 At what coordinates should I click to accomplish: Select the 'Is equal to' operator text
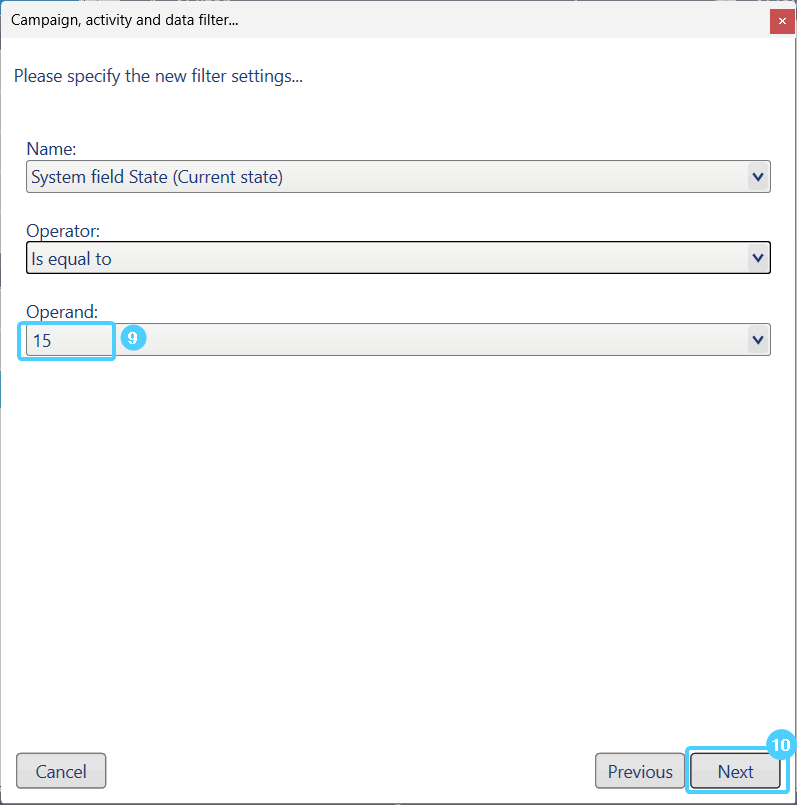[x=71, y=259]
